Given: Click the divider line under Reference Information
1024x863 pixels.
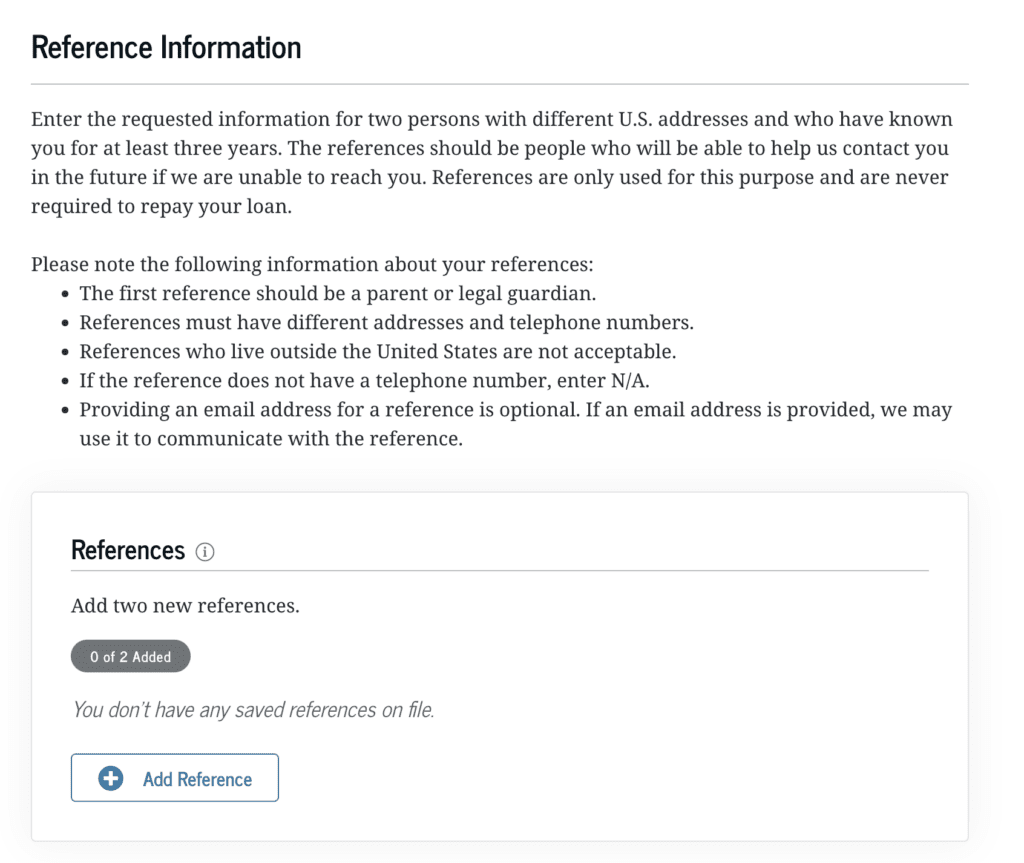Looking at the screenshot, I should point(499,84).
